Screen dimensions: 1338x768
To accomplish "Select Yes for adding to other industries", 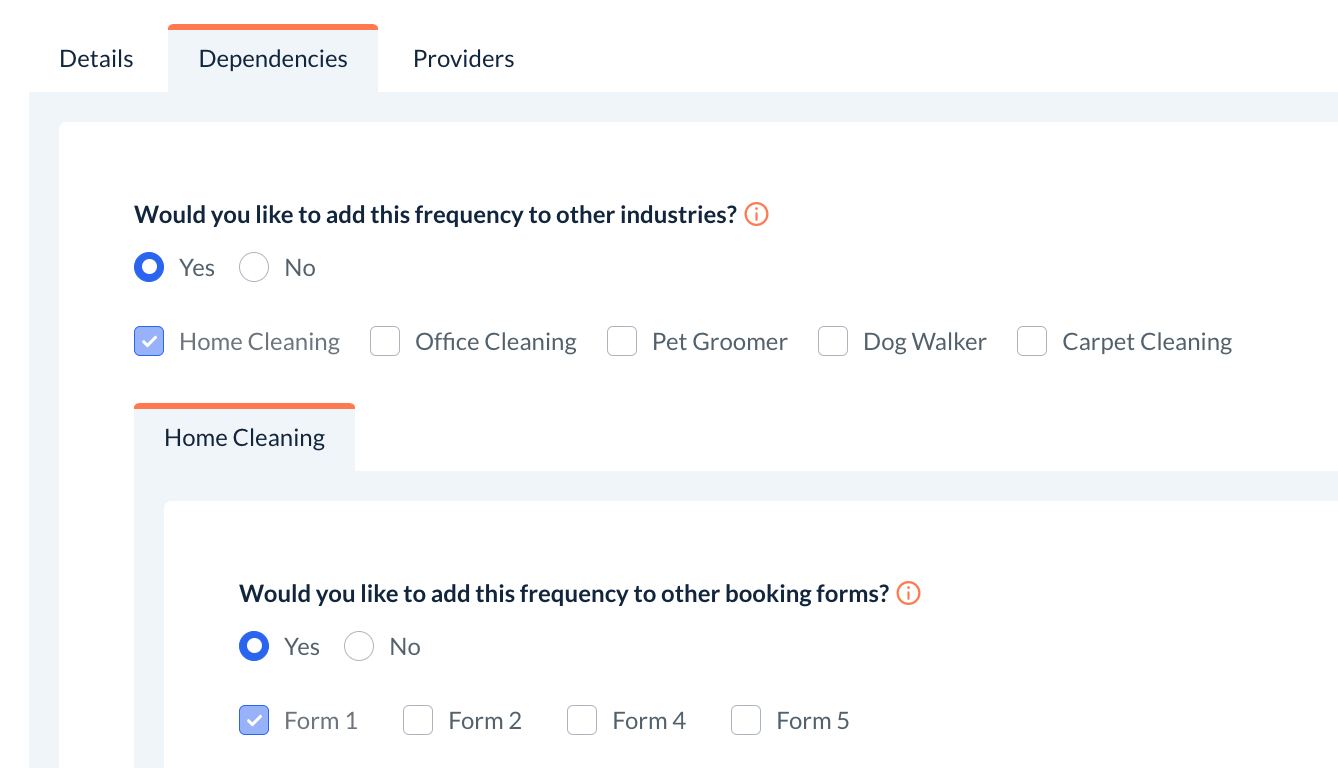I will [149, 267].
